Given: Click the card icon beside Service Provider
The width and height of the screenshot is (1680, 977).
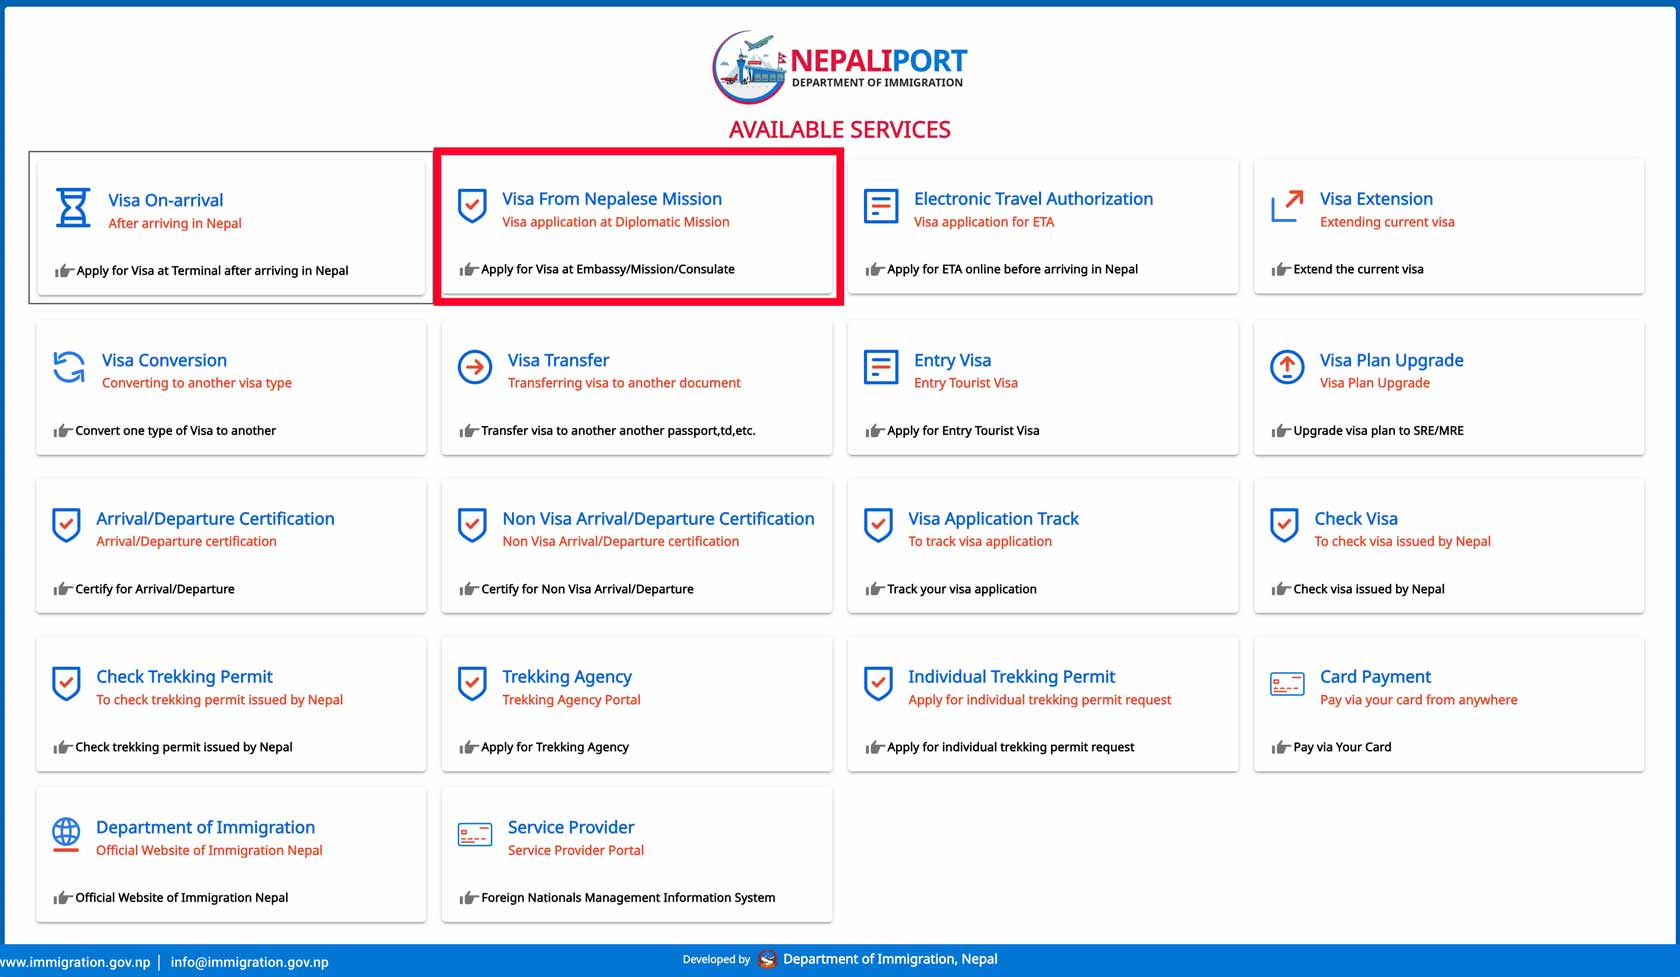Looking at the screenshot, I should [475, 834].
